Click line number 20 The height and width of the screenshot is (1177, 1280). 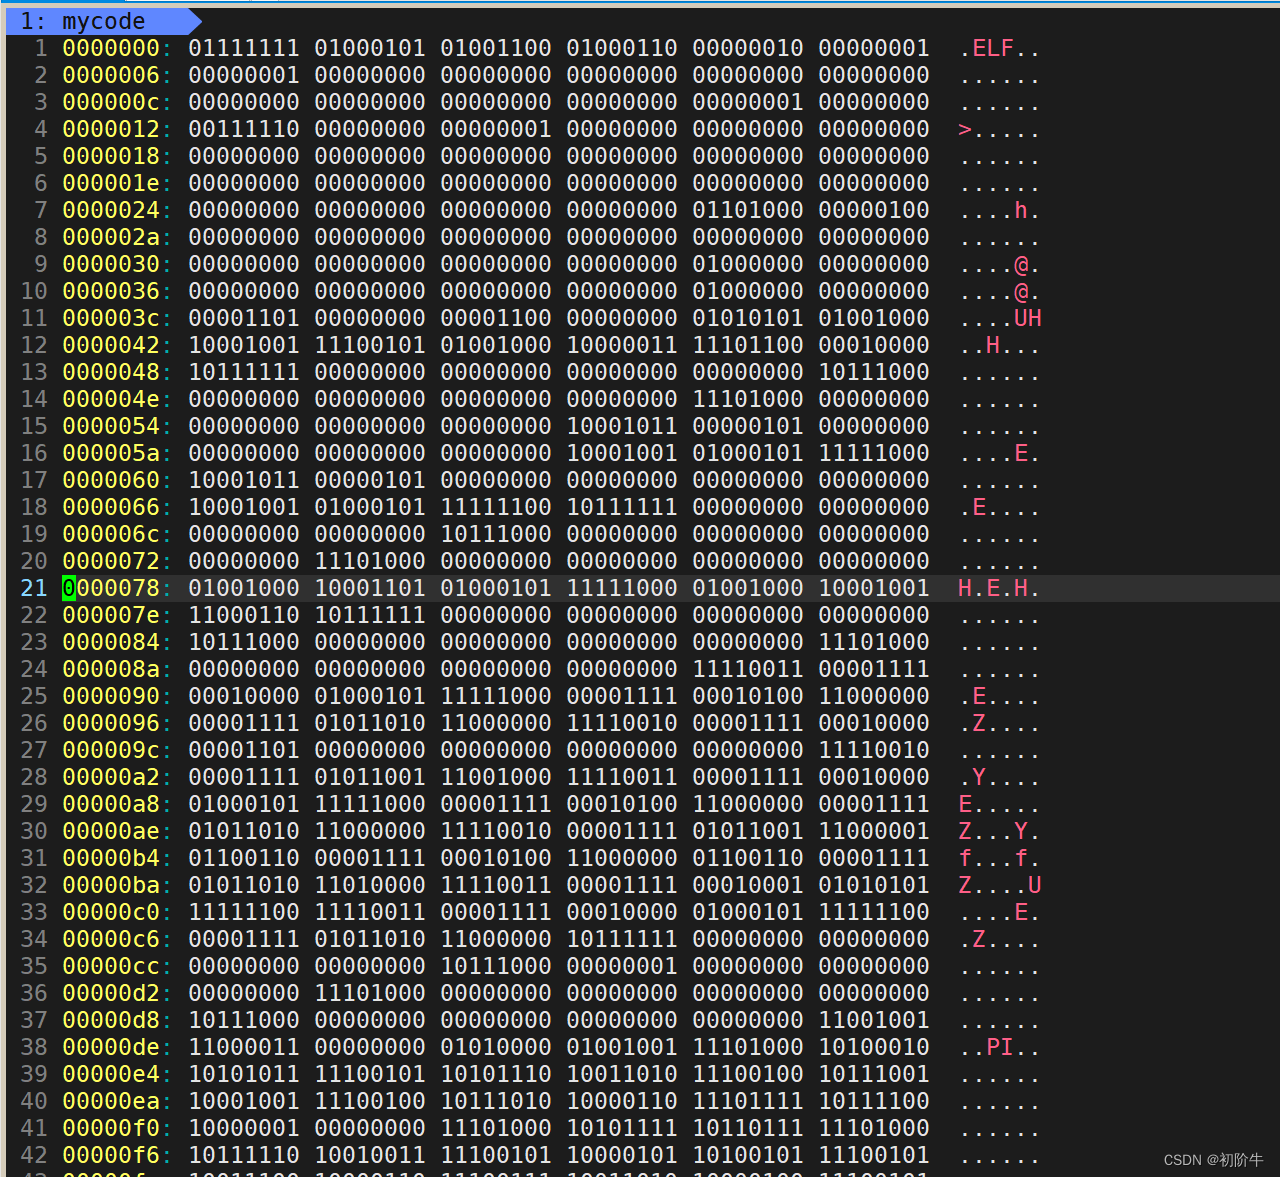click(34, 561)
